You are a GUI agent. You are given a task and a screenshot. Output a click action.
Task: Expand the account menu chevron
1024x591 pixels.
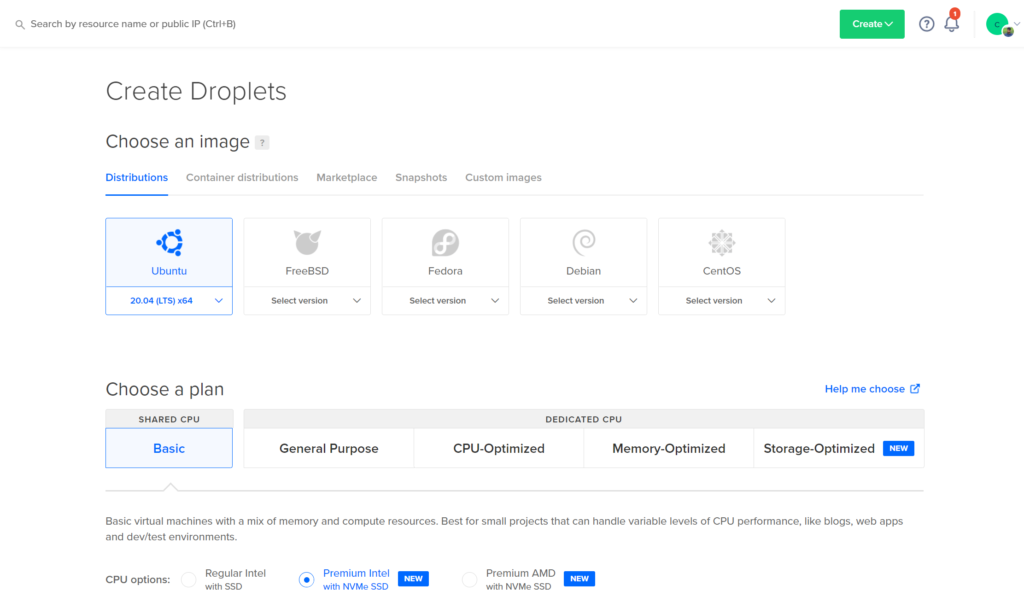1017,24
